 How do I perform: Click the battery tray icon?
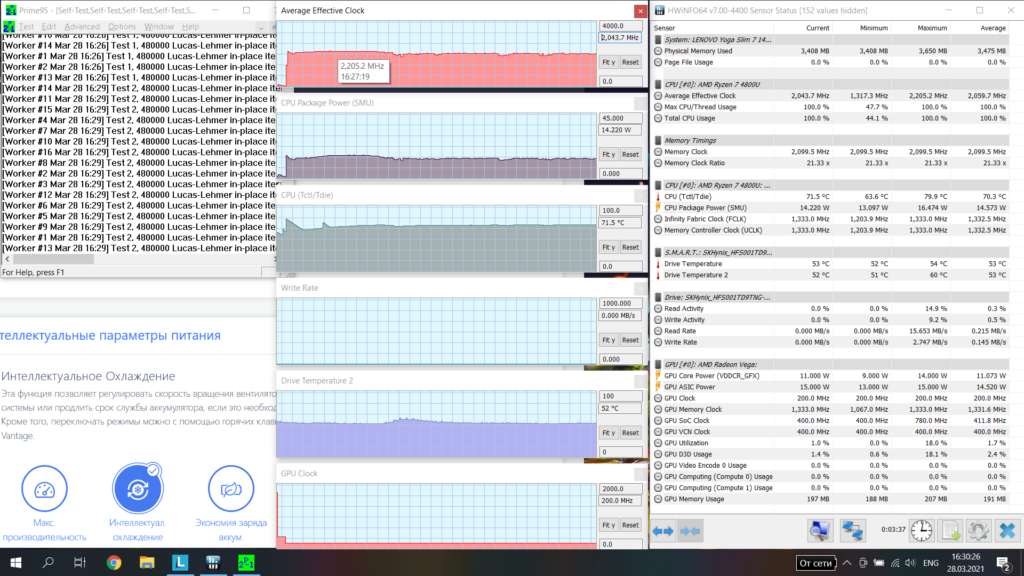tap(879, 563)
